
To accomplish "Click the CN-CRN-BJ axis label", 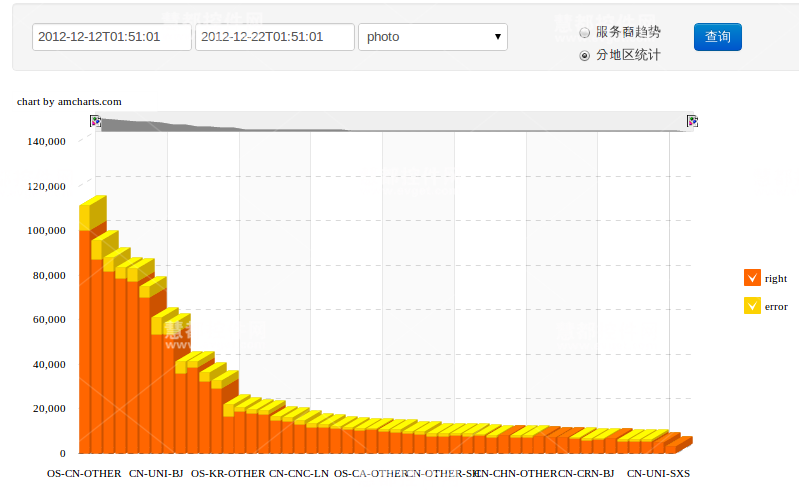I will (x=586, y=474).
